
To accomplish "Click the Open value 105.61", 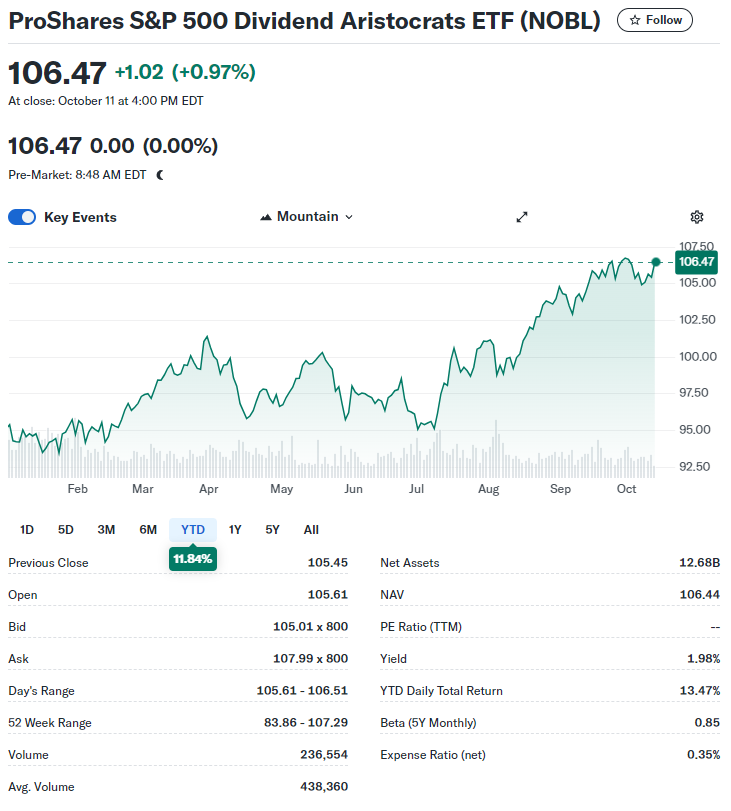I will [327, 595].
